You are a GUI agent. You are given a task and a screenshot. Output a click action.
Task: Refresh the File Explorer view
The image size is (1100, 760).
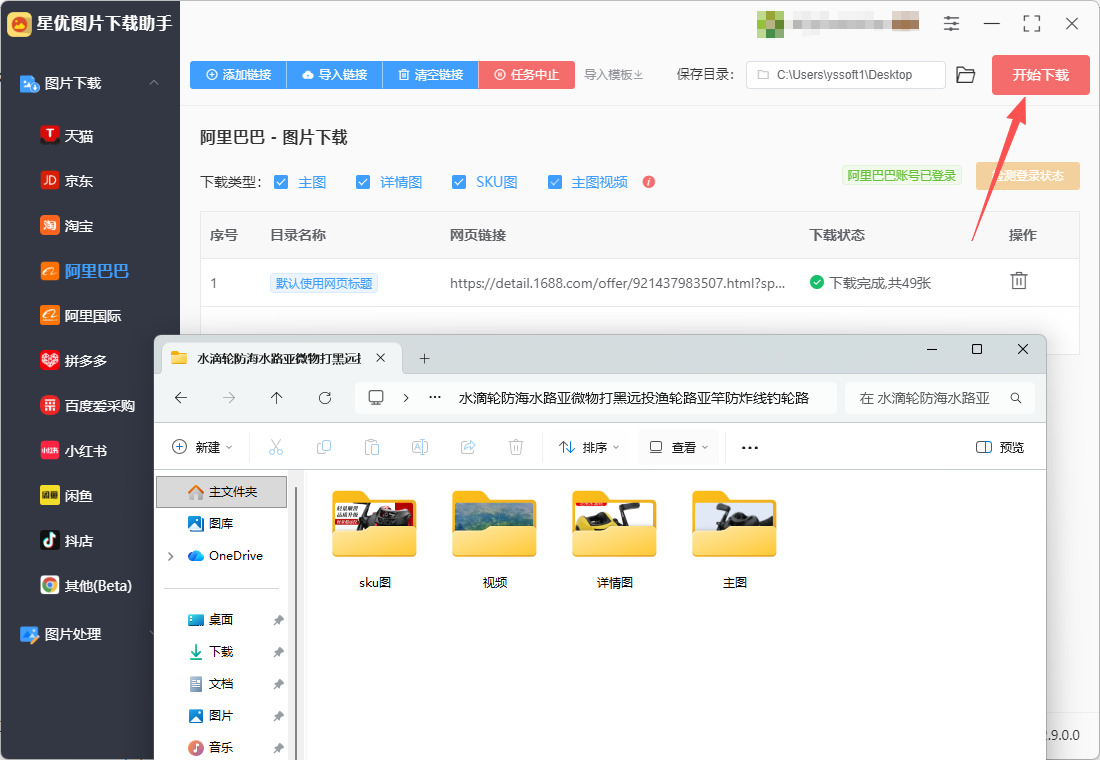point(325,398)
